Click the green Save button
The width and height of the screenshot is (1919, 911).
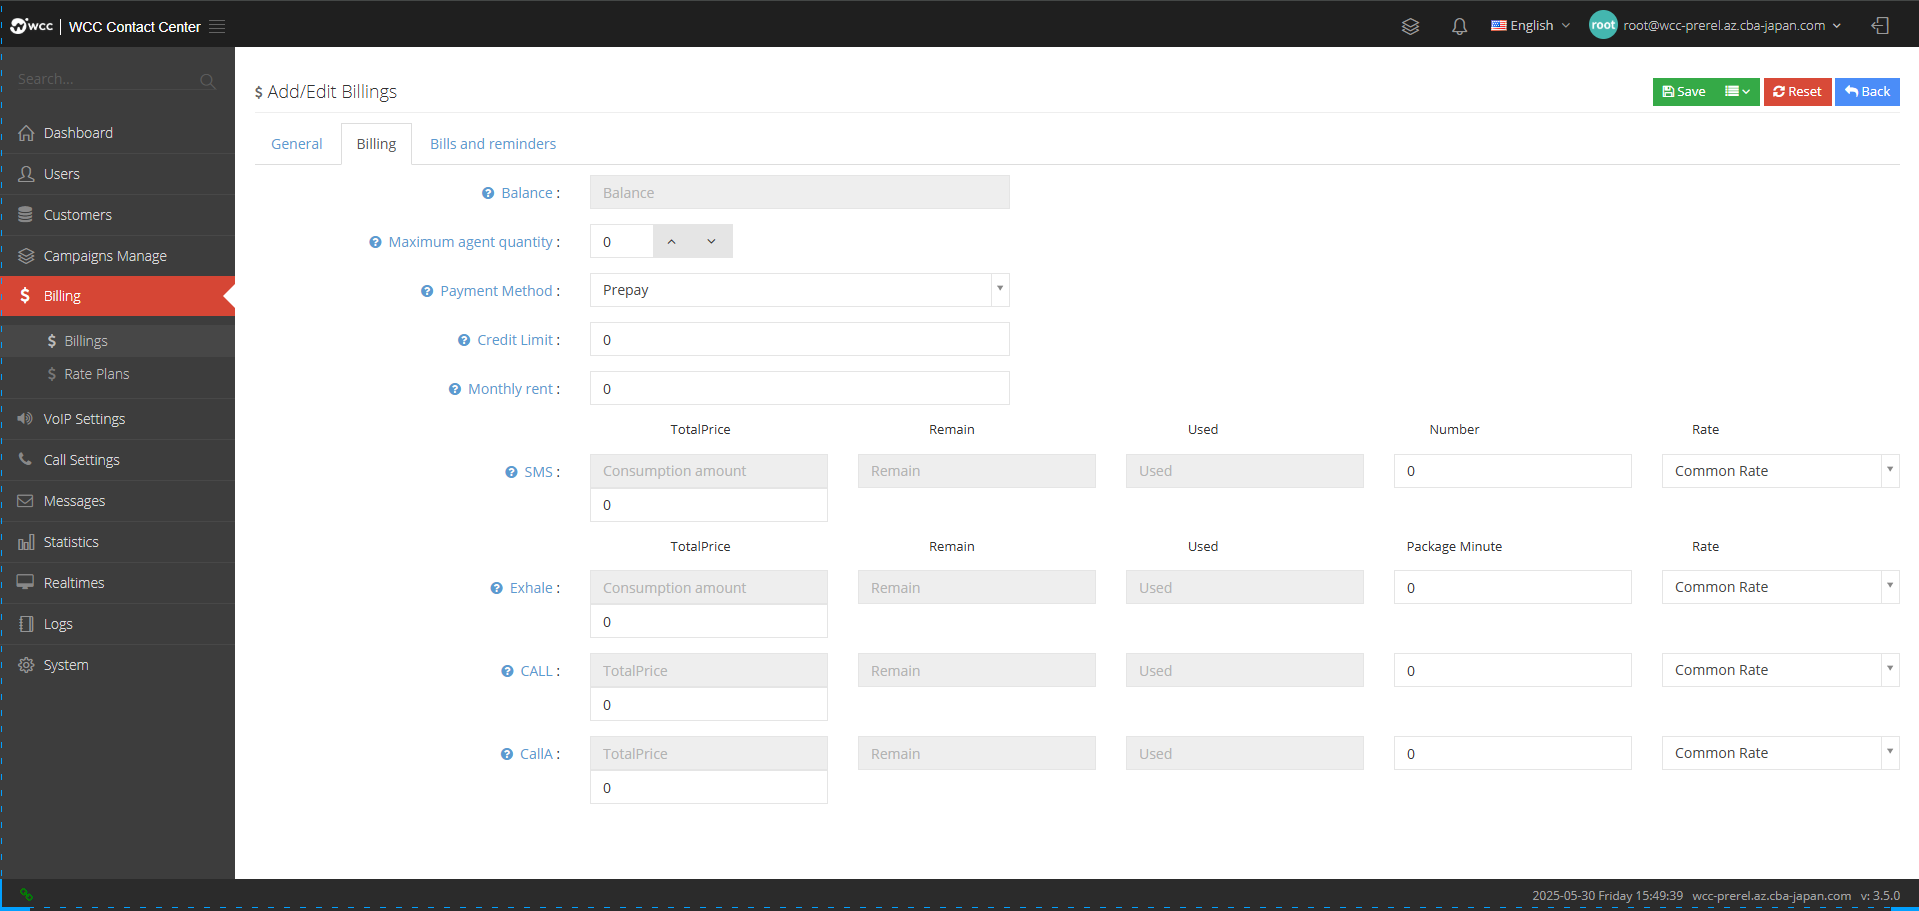tap(1684, 92)
